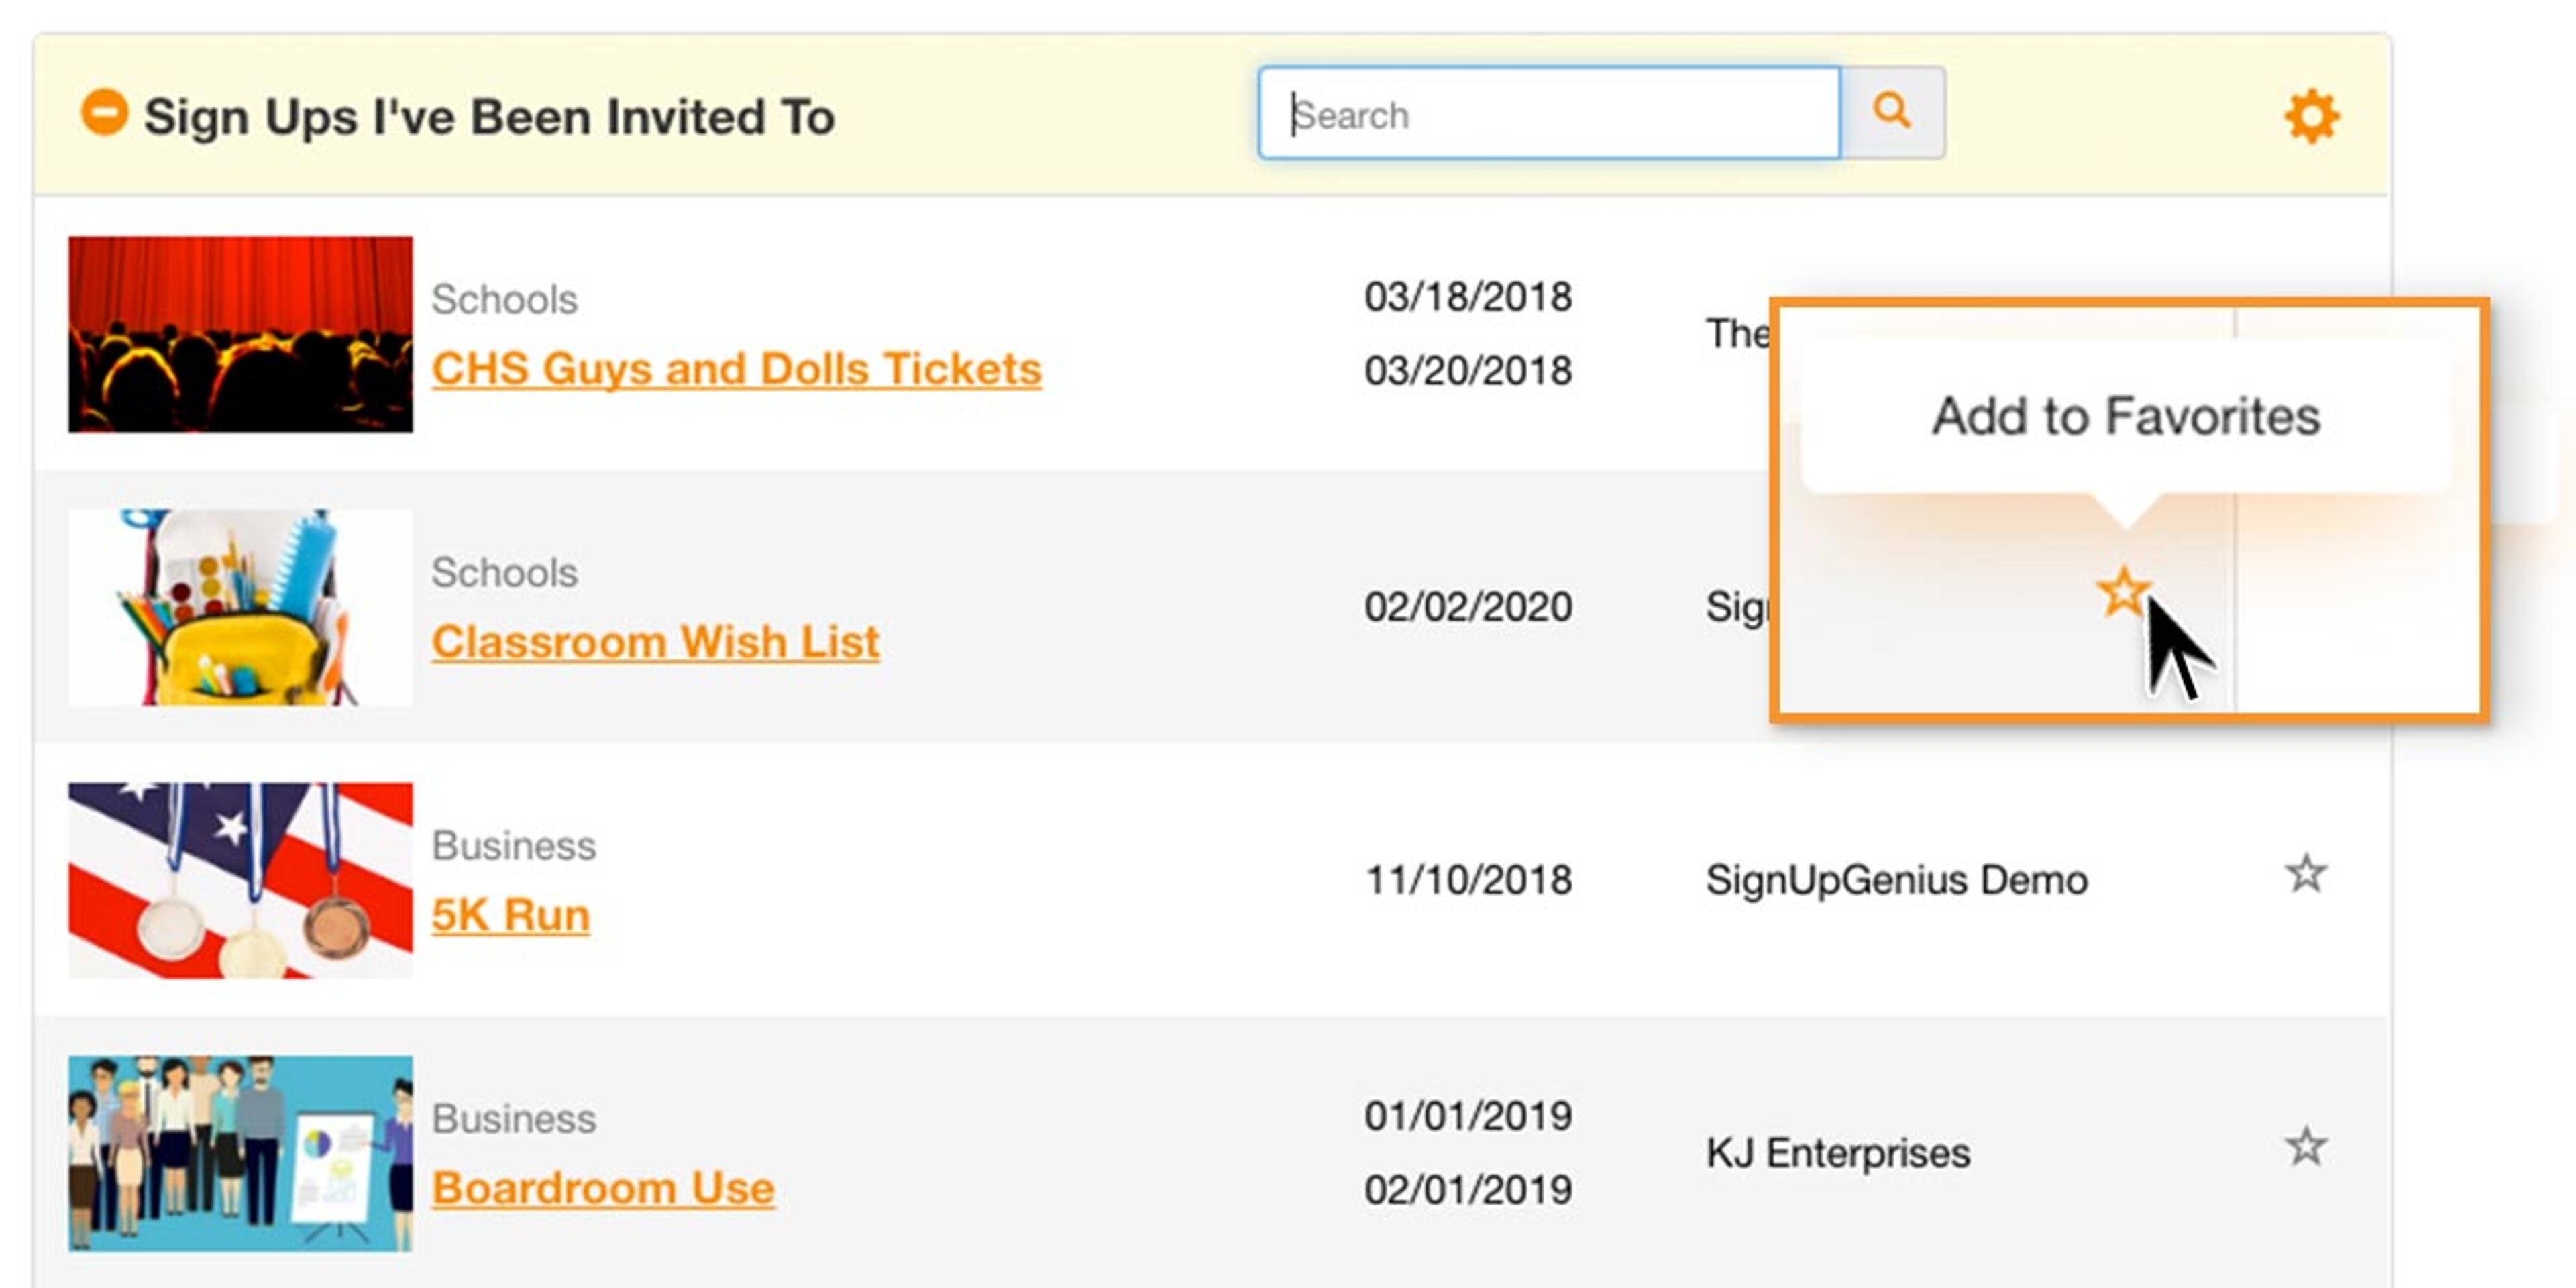The height and width of the screenshot is (1288, 2576).
Task: Click the 11/10/2018 date for 5K Run
Action: (1467, 881)
